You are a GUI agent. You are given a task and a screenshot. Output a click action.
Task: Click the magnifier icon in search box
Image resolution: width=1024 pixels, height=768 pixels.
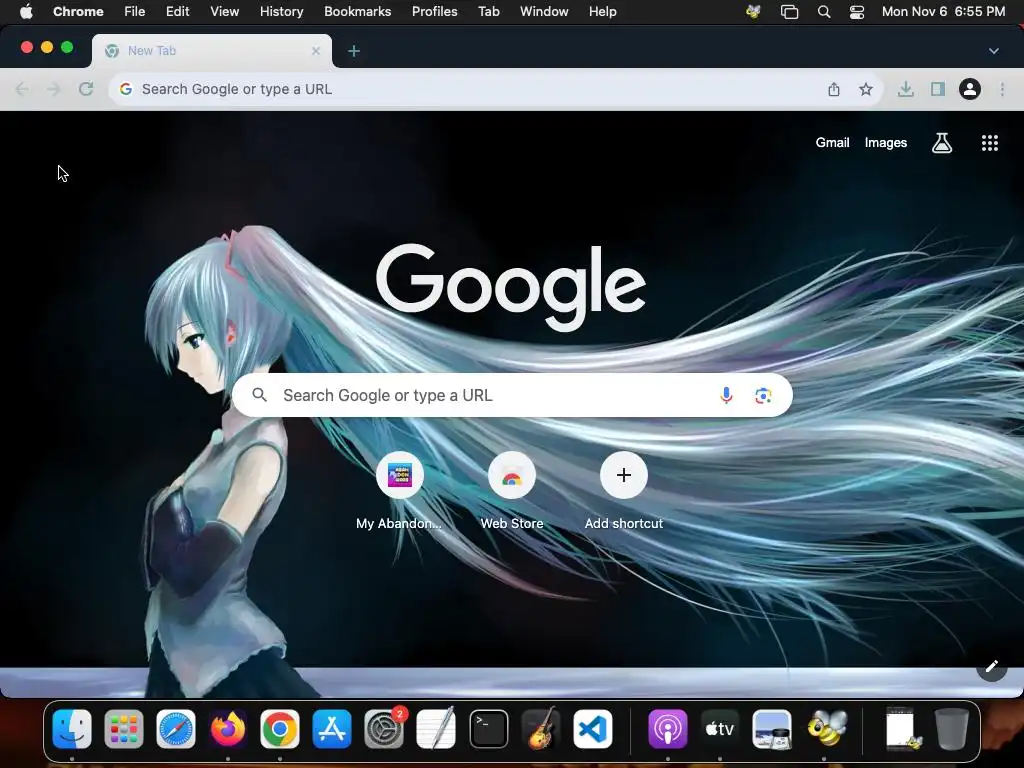259,395
